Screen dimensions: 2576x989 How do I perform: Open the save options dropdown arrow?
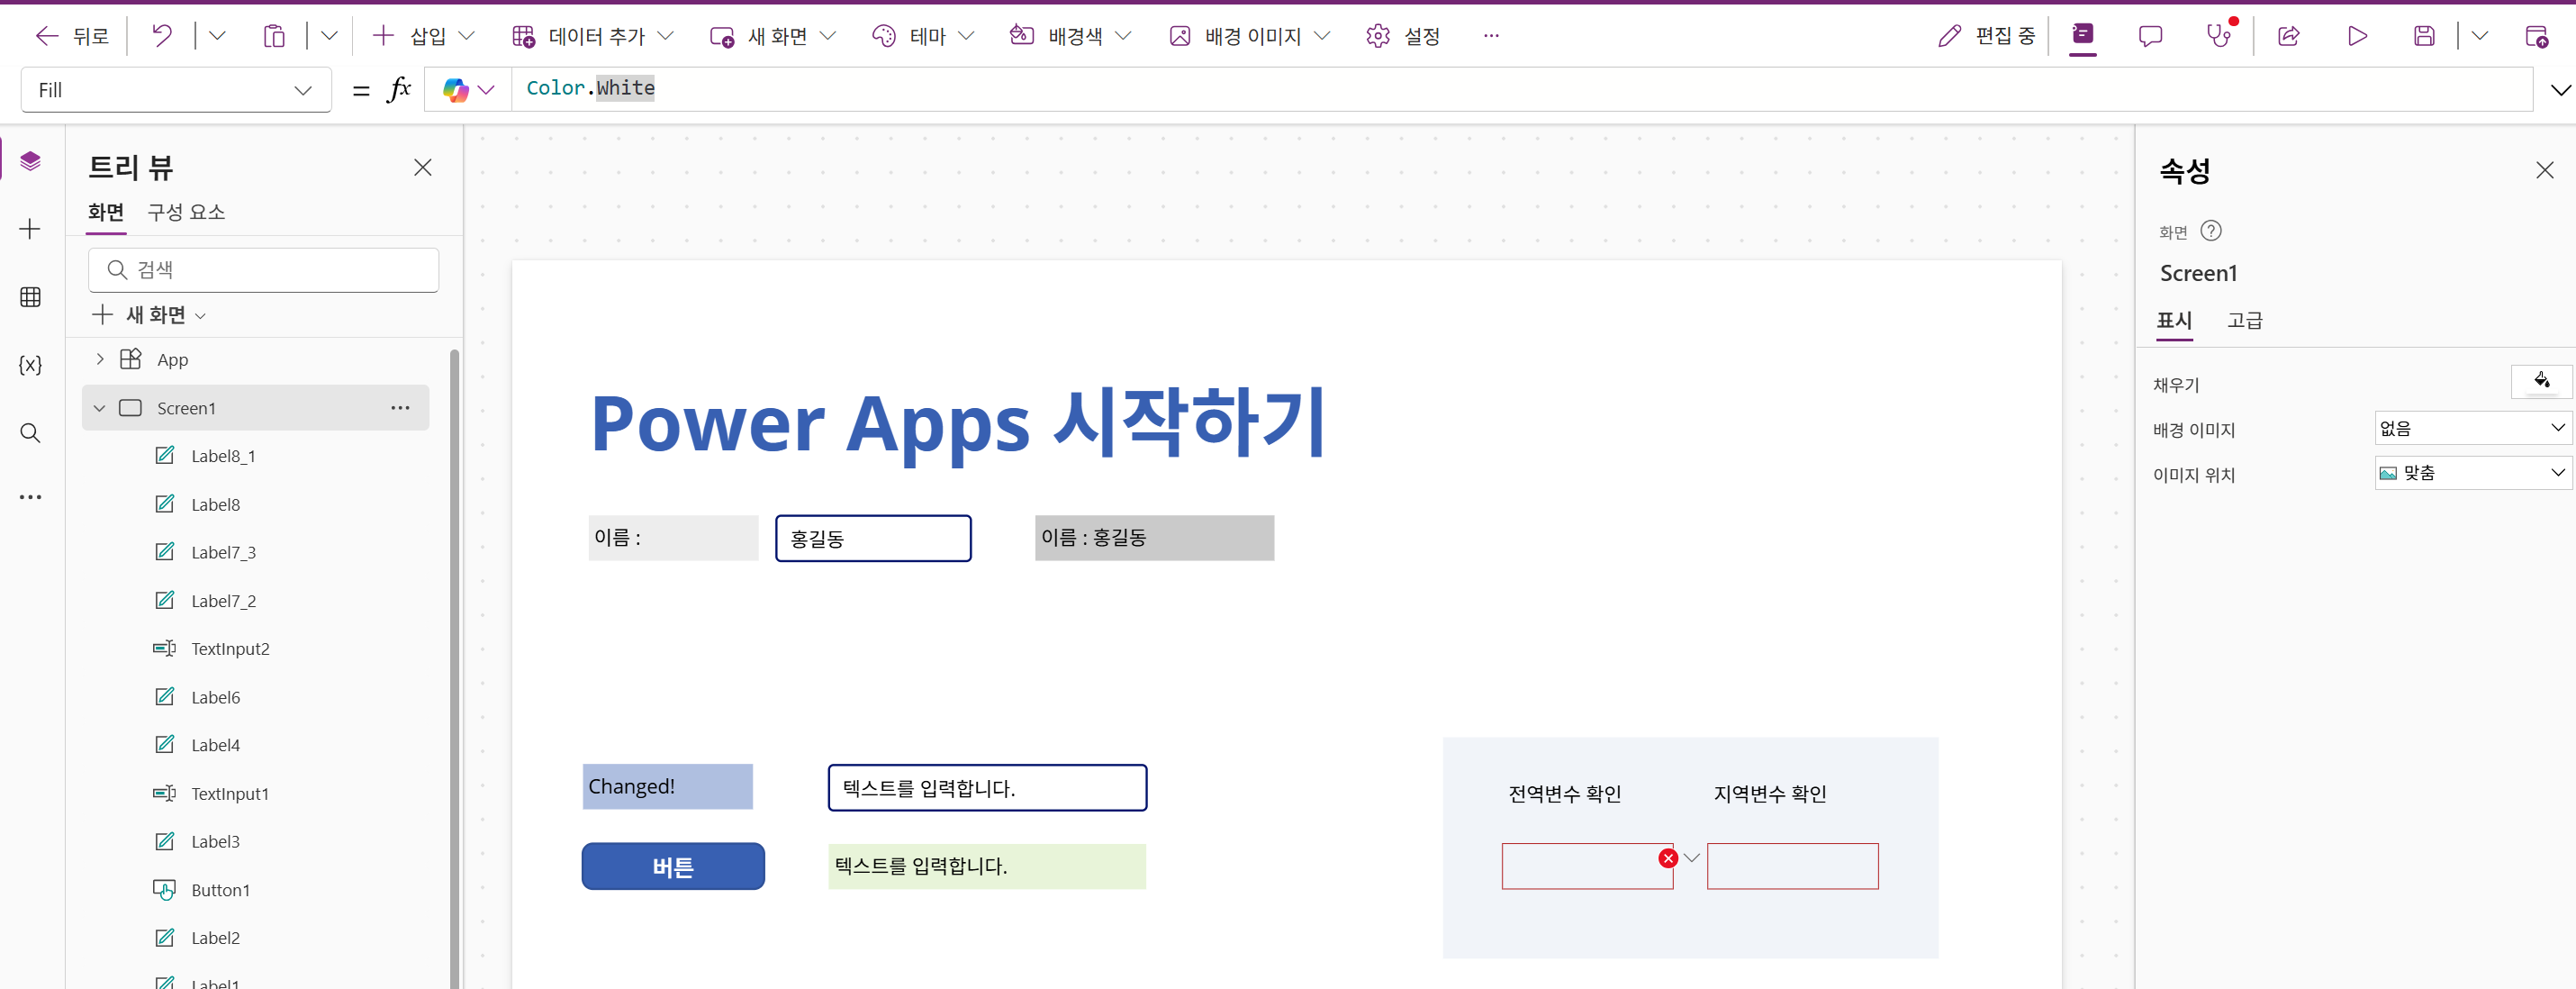point(2479,36)
